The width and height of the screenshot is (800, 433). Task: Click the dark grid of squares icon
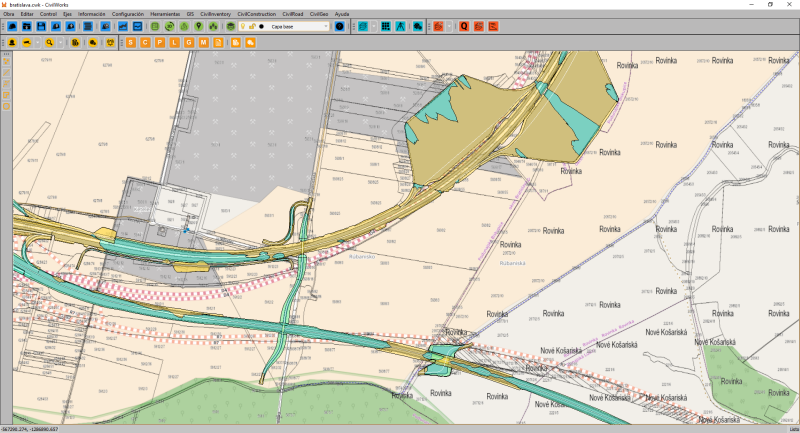pos(386,26)
